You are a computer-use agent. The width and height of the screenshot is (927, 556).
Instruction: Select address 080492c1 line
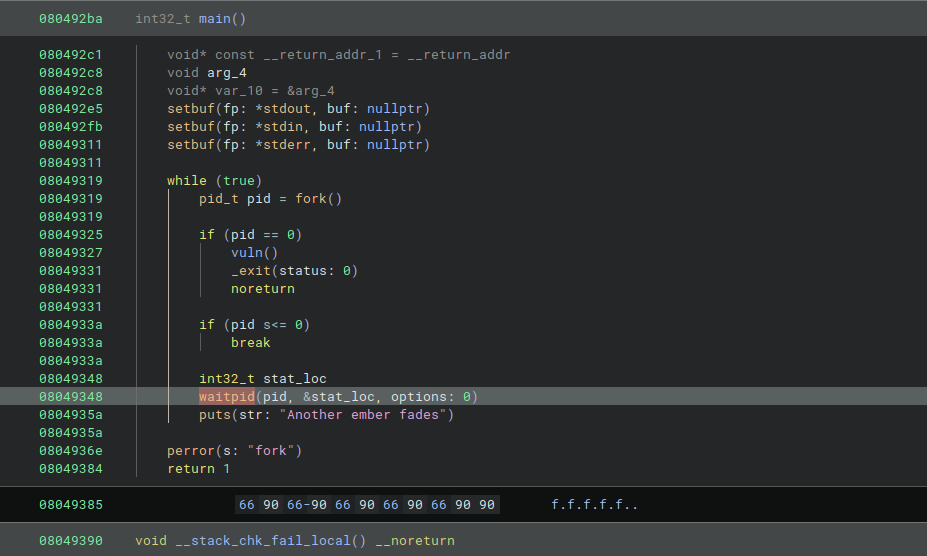click(71, 55)
